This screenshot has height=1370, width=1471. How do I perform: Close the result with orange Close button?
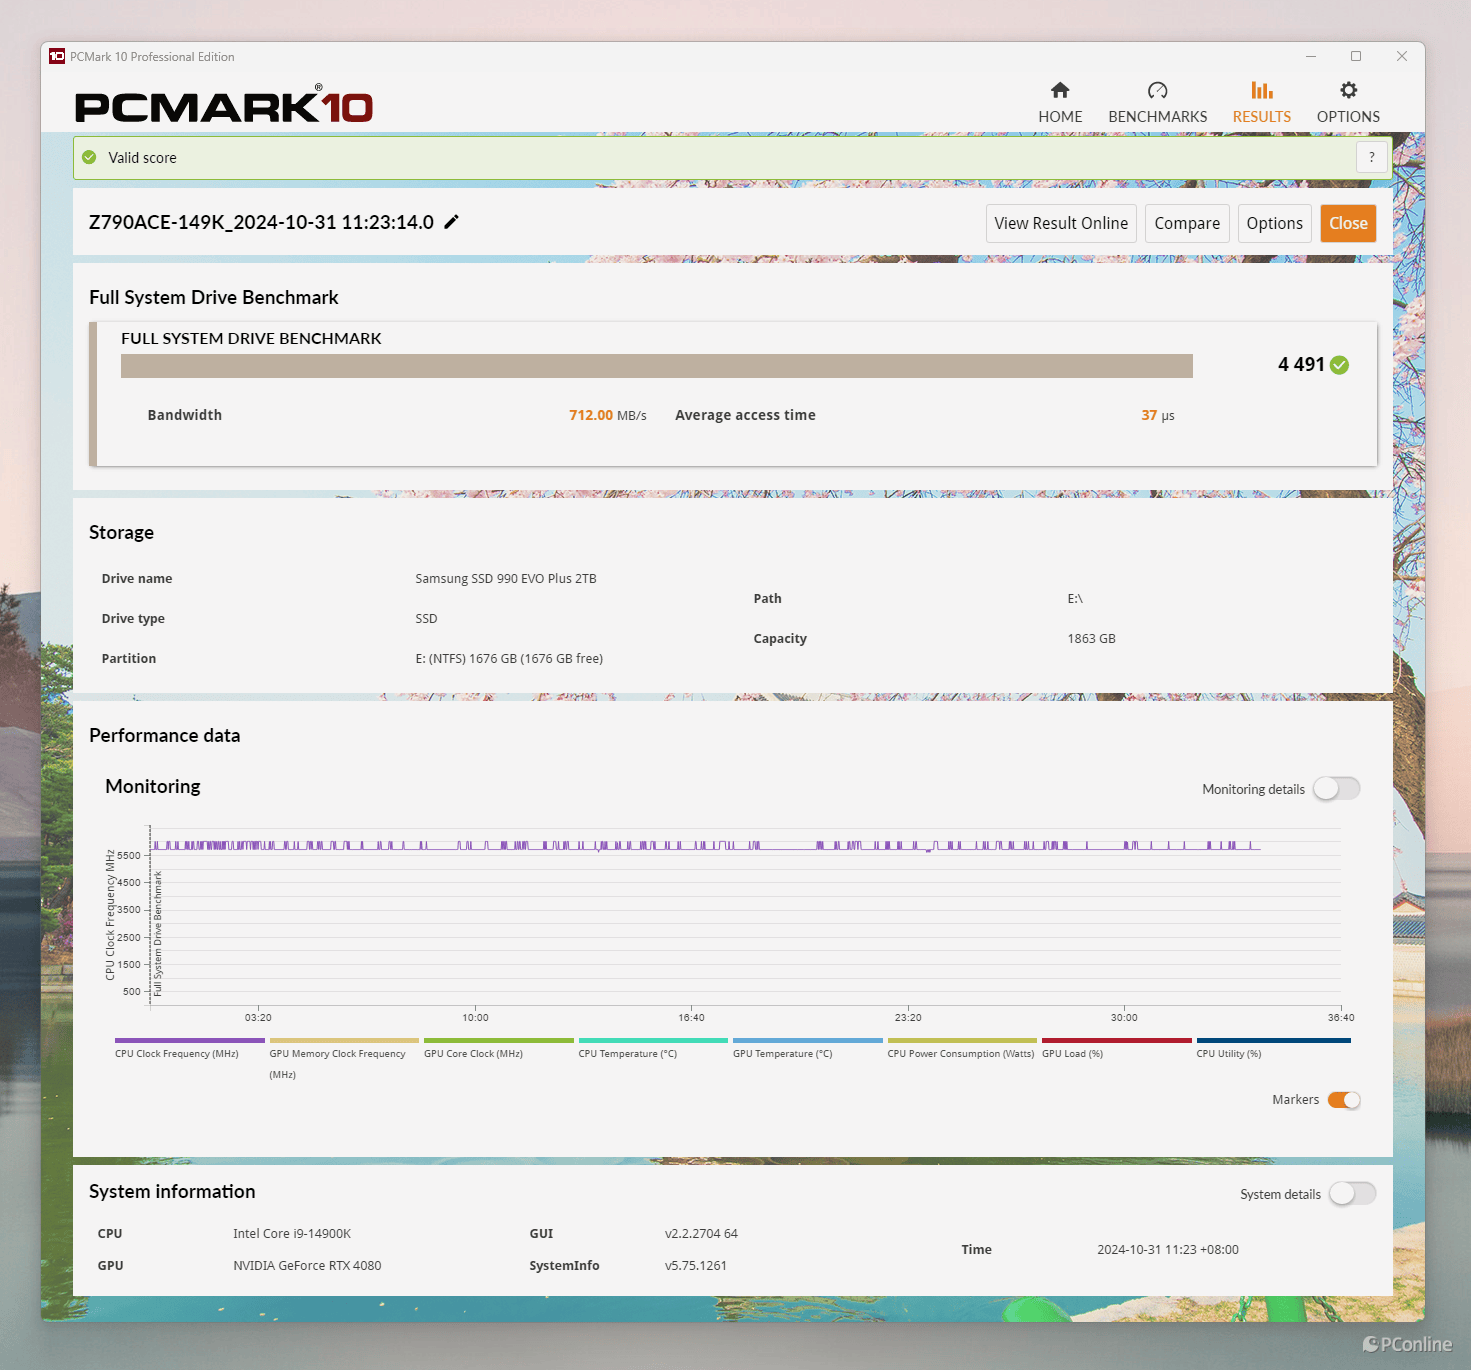point(1348,223)
